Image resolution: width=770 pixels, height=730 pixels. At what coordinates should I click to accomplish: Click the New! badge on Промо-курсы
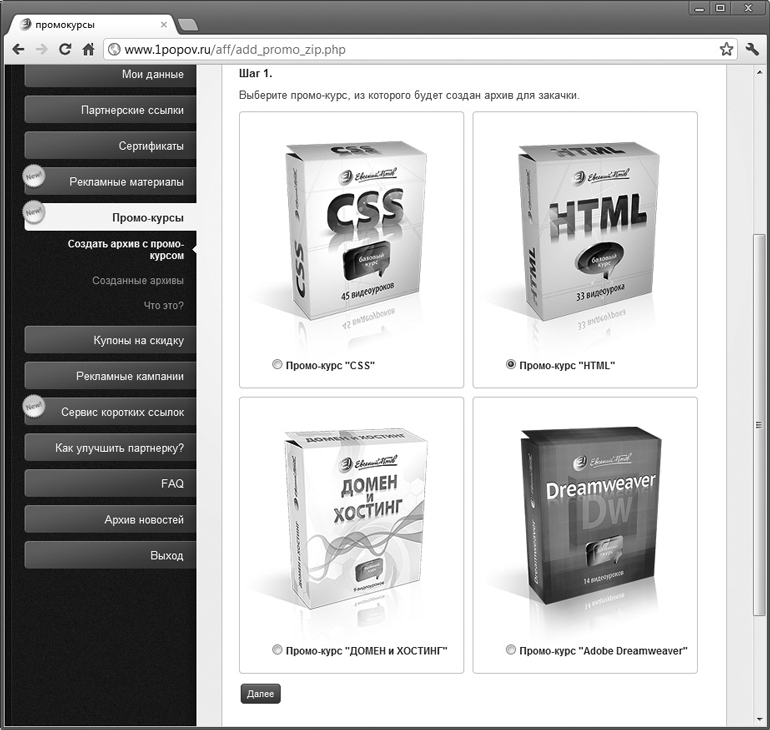click(33, 212)
